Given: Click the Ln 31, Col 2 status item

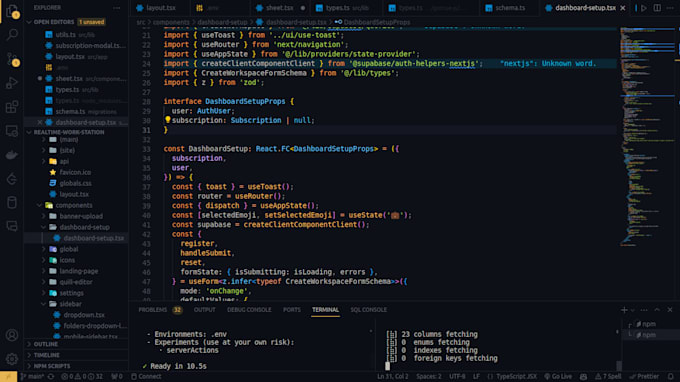Looking at the screenshot, I should click(x=392, y=376).
